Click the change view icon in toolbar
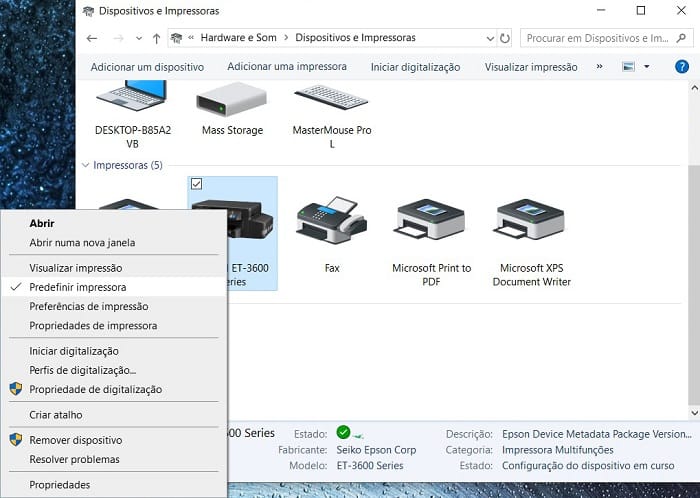The image size is (700, 498). 629,67
